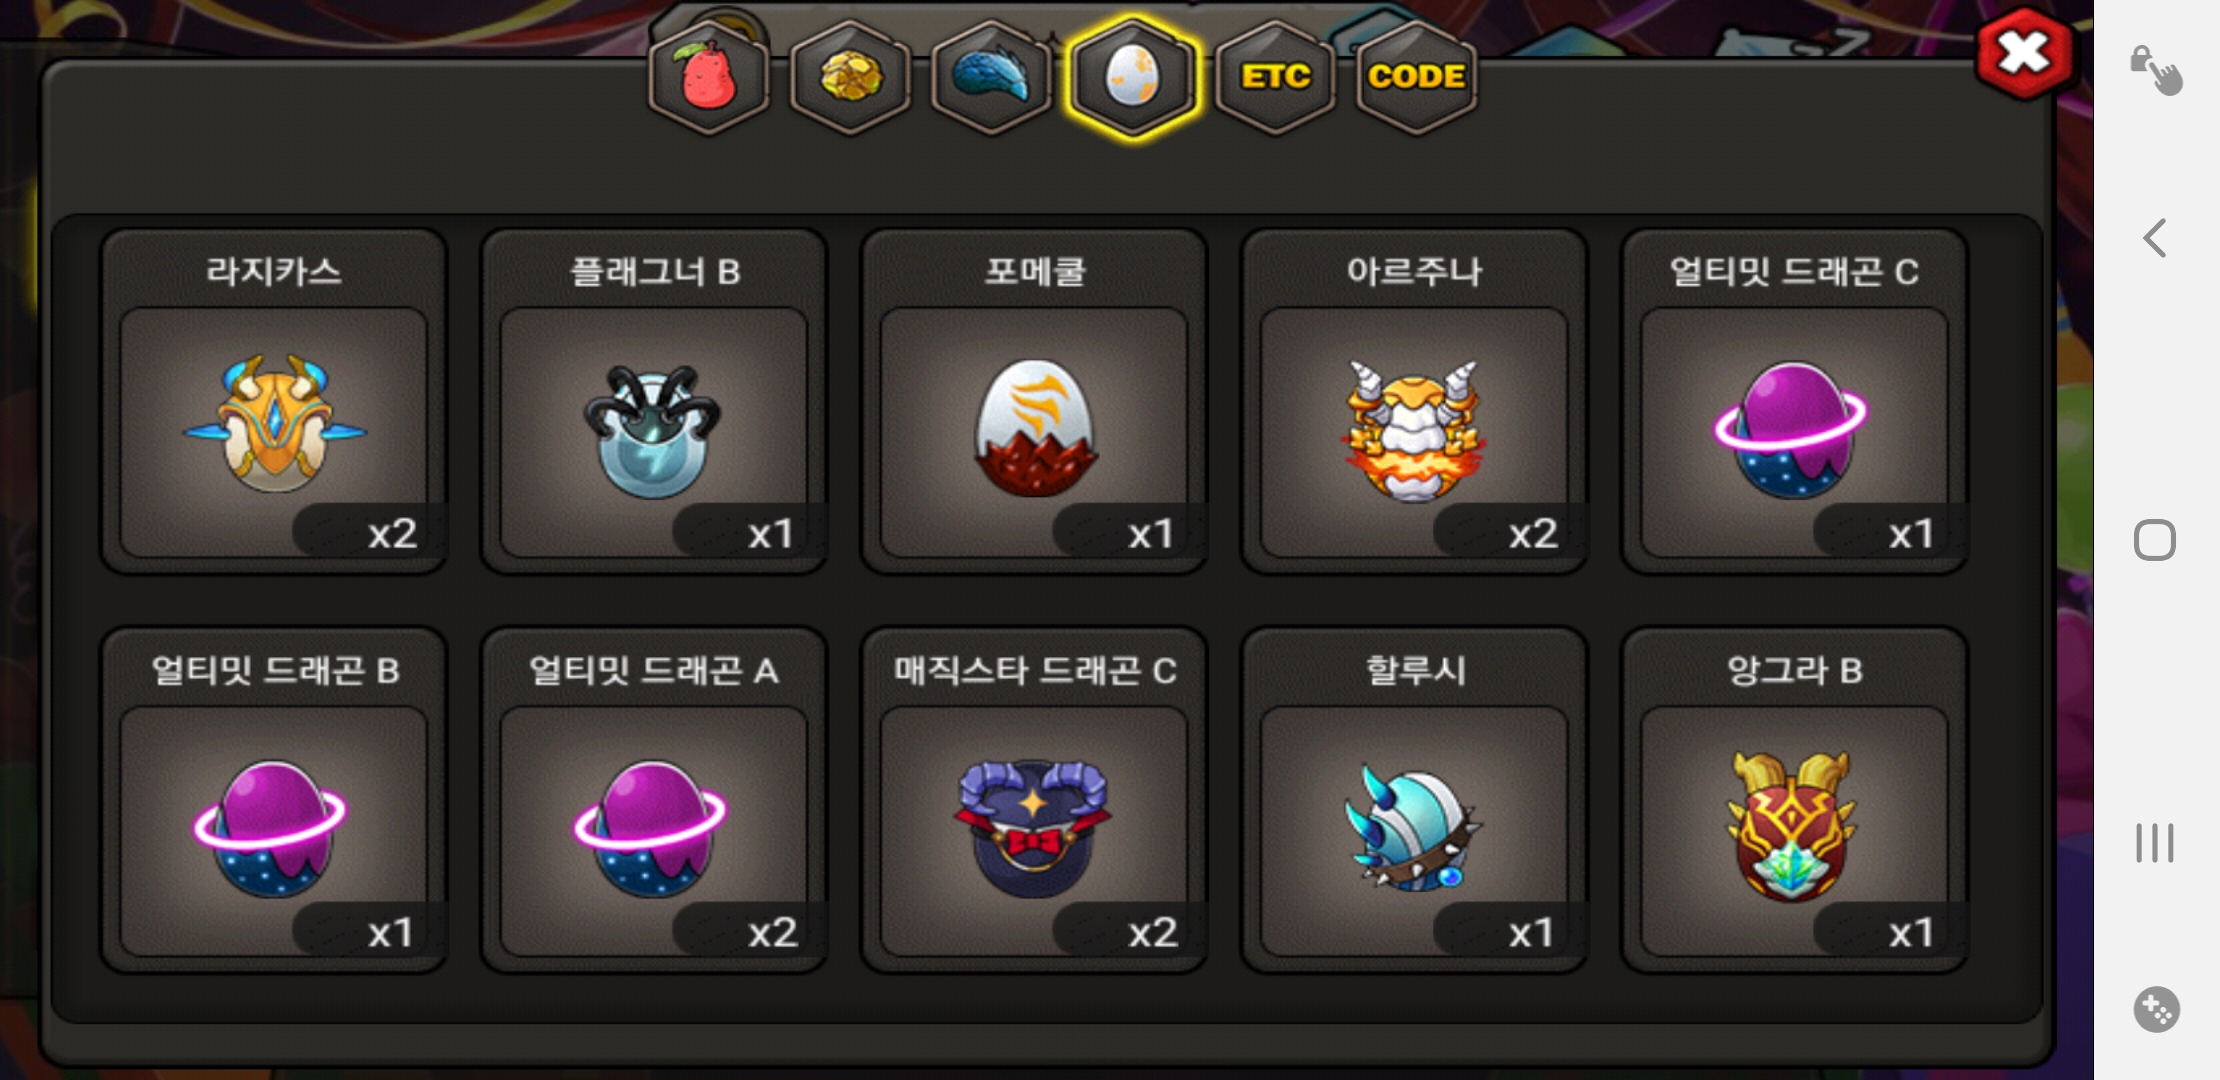Select the spotted egg inventory tab
Viewport: 2220px width, 1080px height.
[x=1132, y=77]
